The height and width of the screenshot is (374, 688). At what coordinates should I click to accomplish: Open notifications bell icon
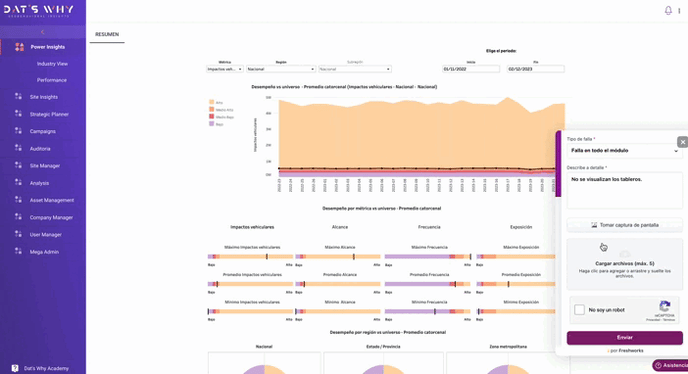pyautogui.click(x=668, y=11)
